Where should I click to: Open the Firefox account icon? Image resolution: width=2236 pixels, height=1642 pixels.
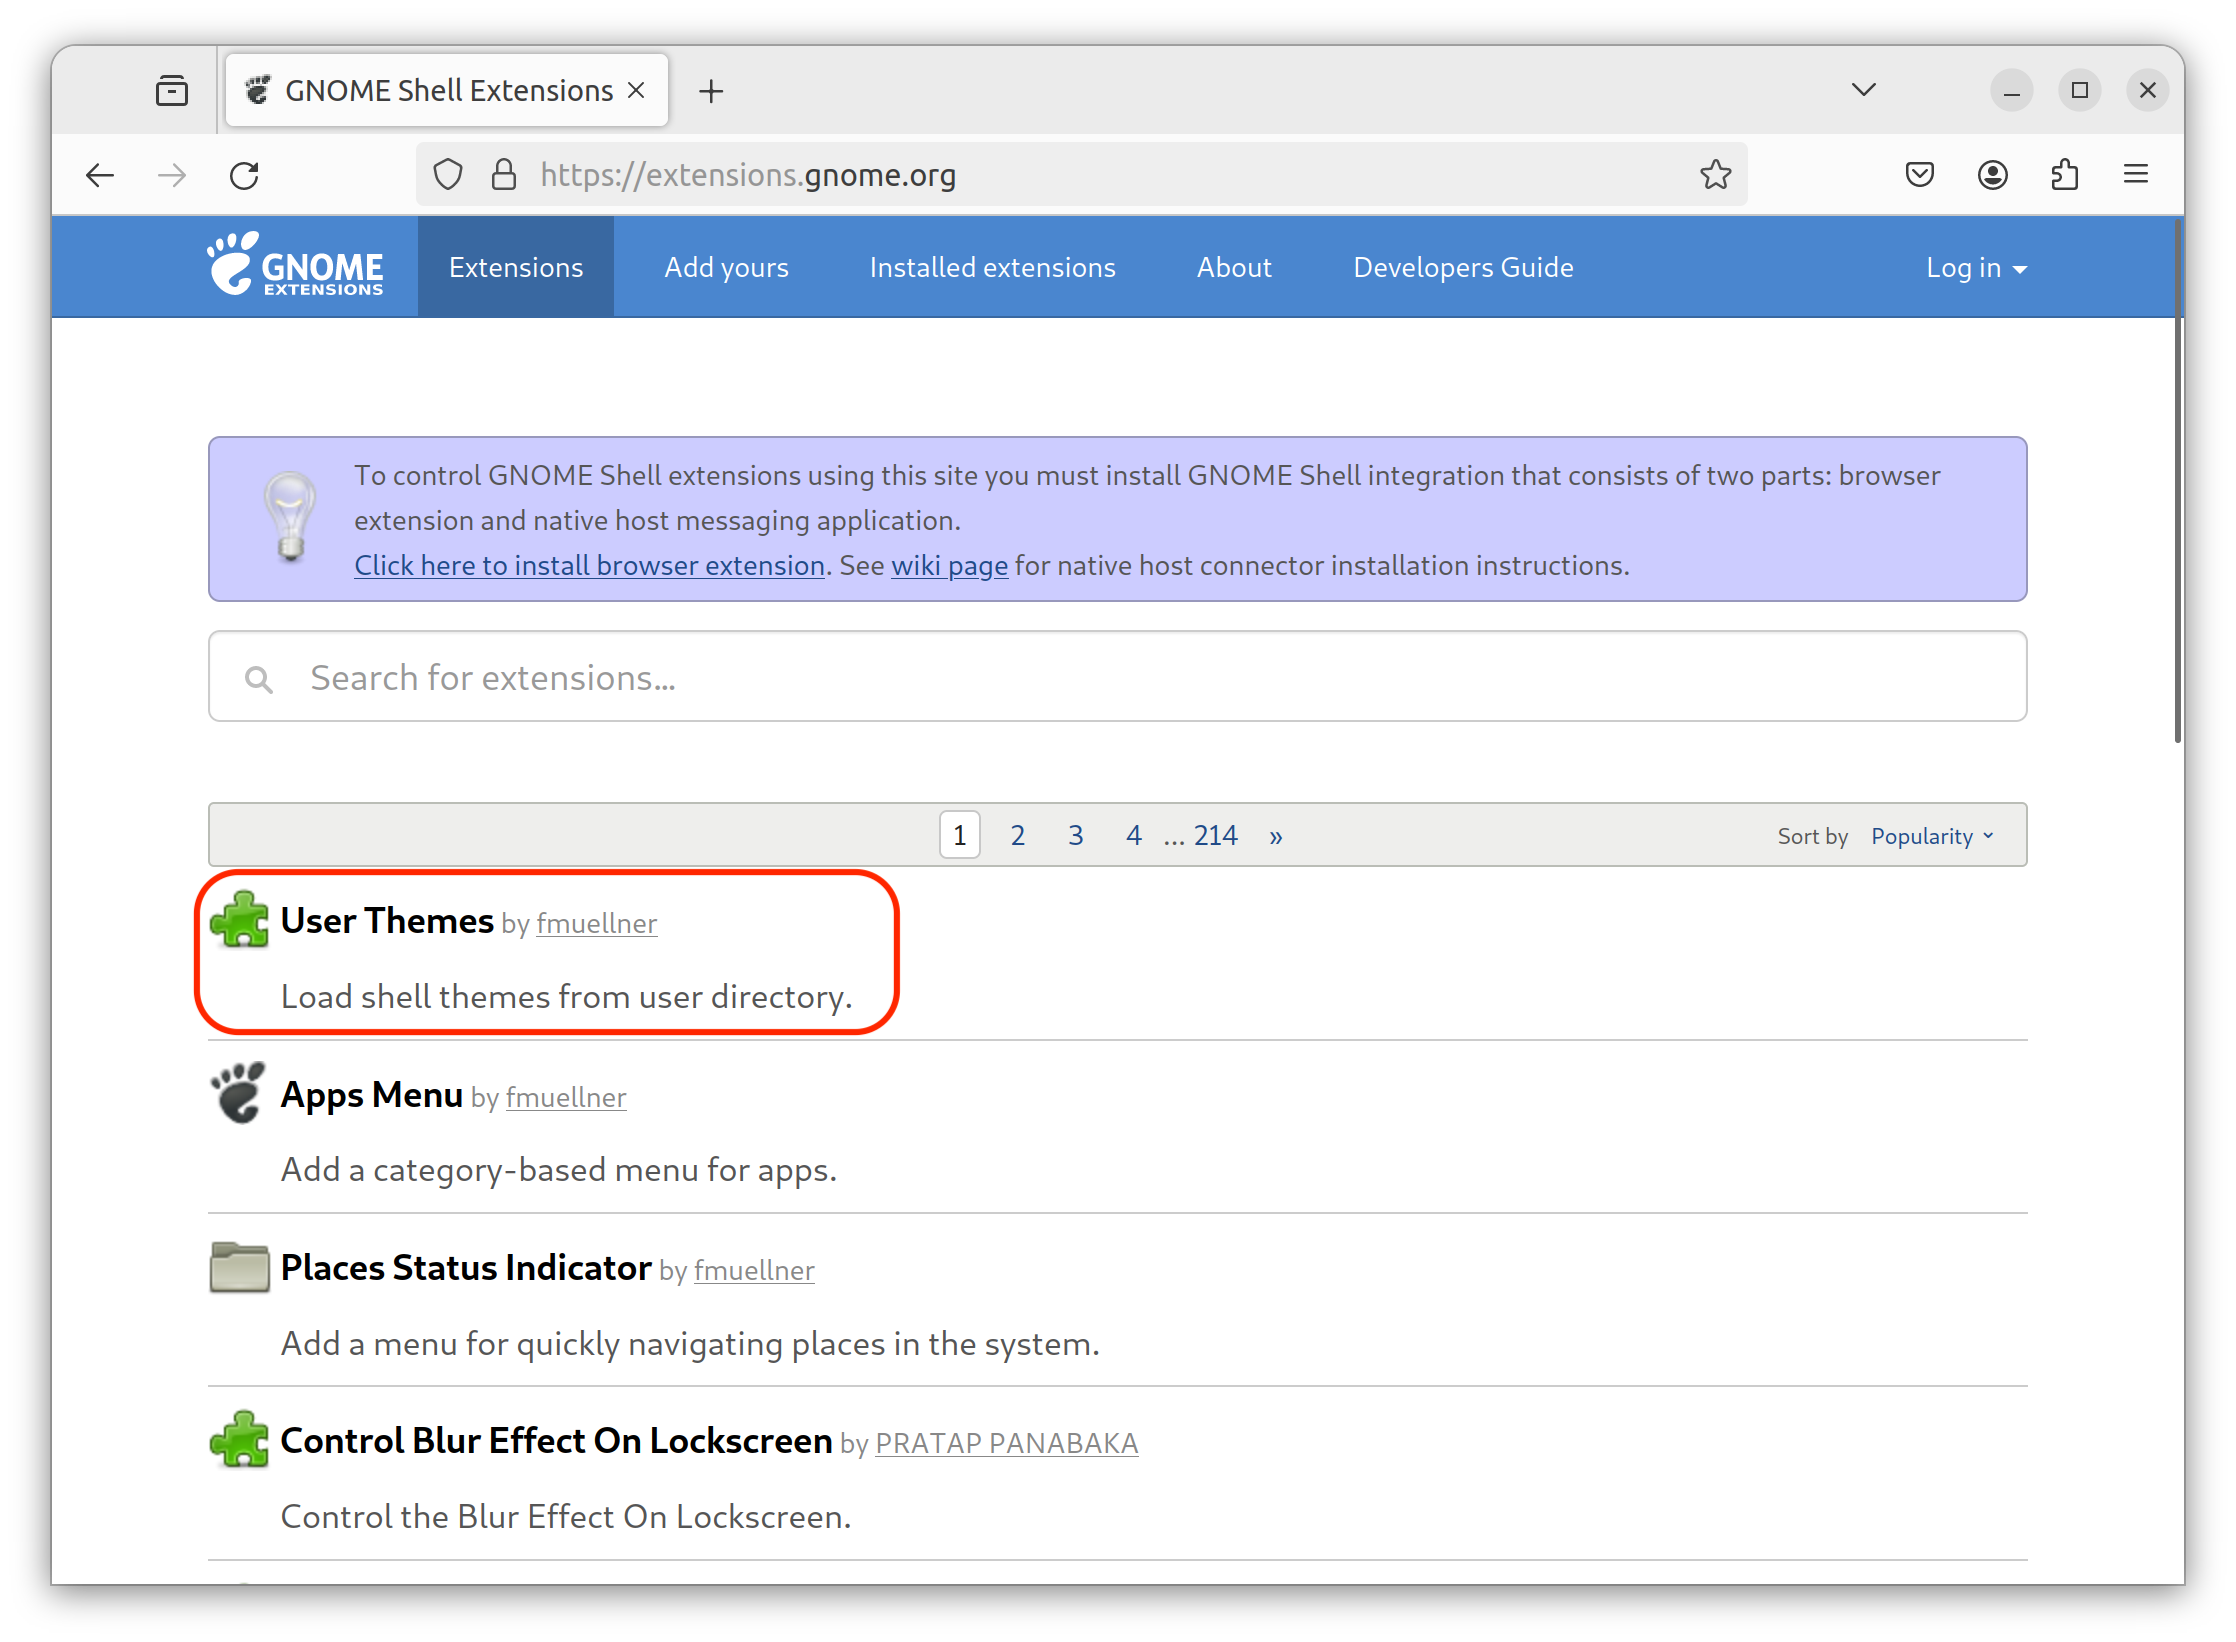tap(1992, 175)
